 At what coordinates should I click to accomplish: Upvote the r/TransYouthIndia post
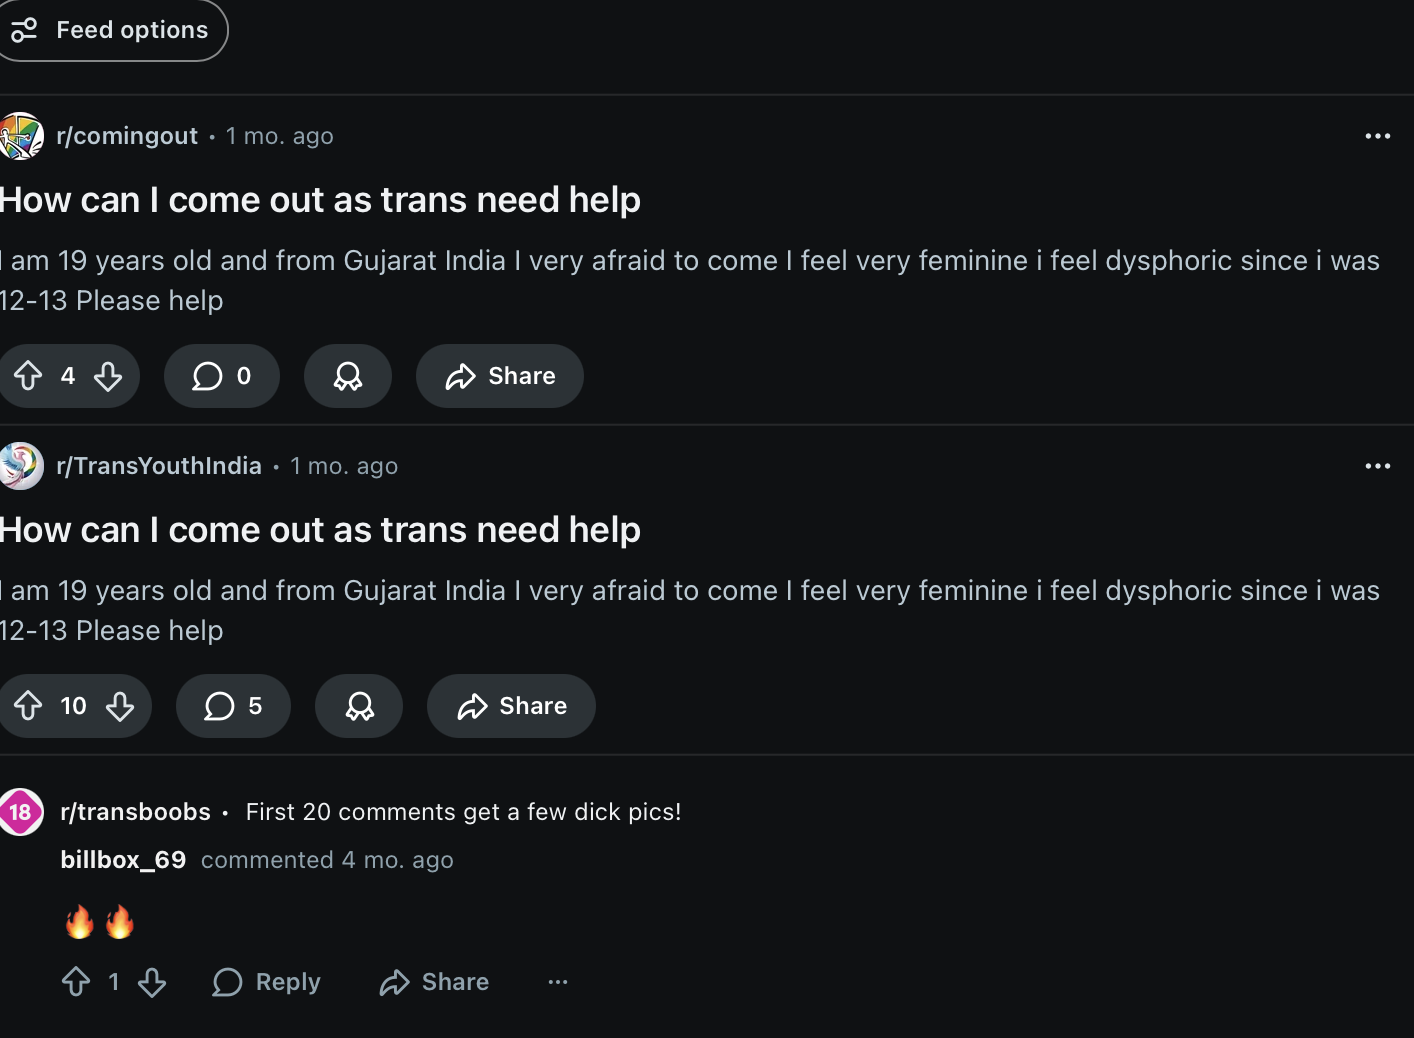tap(28, 706)
